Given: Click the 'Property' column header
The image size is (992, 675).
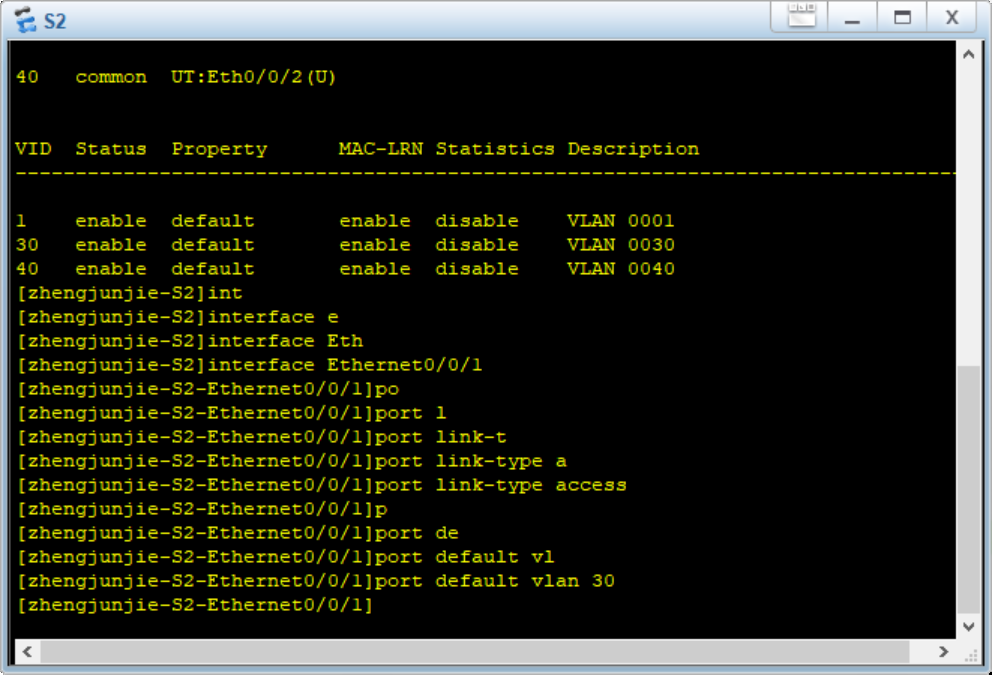Looking at the screenshot, I should point(220,149).
